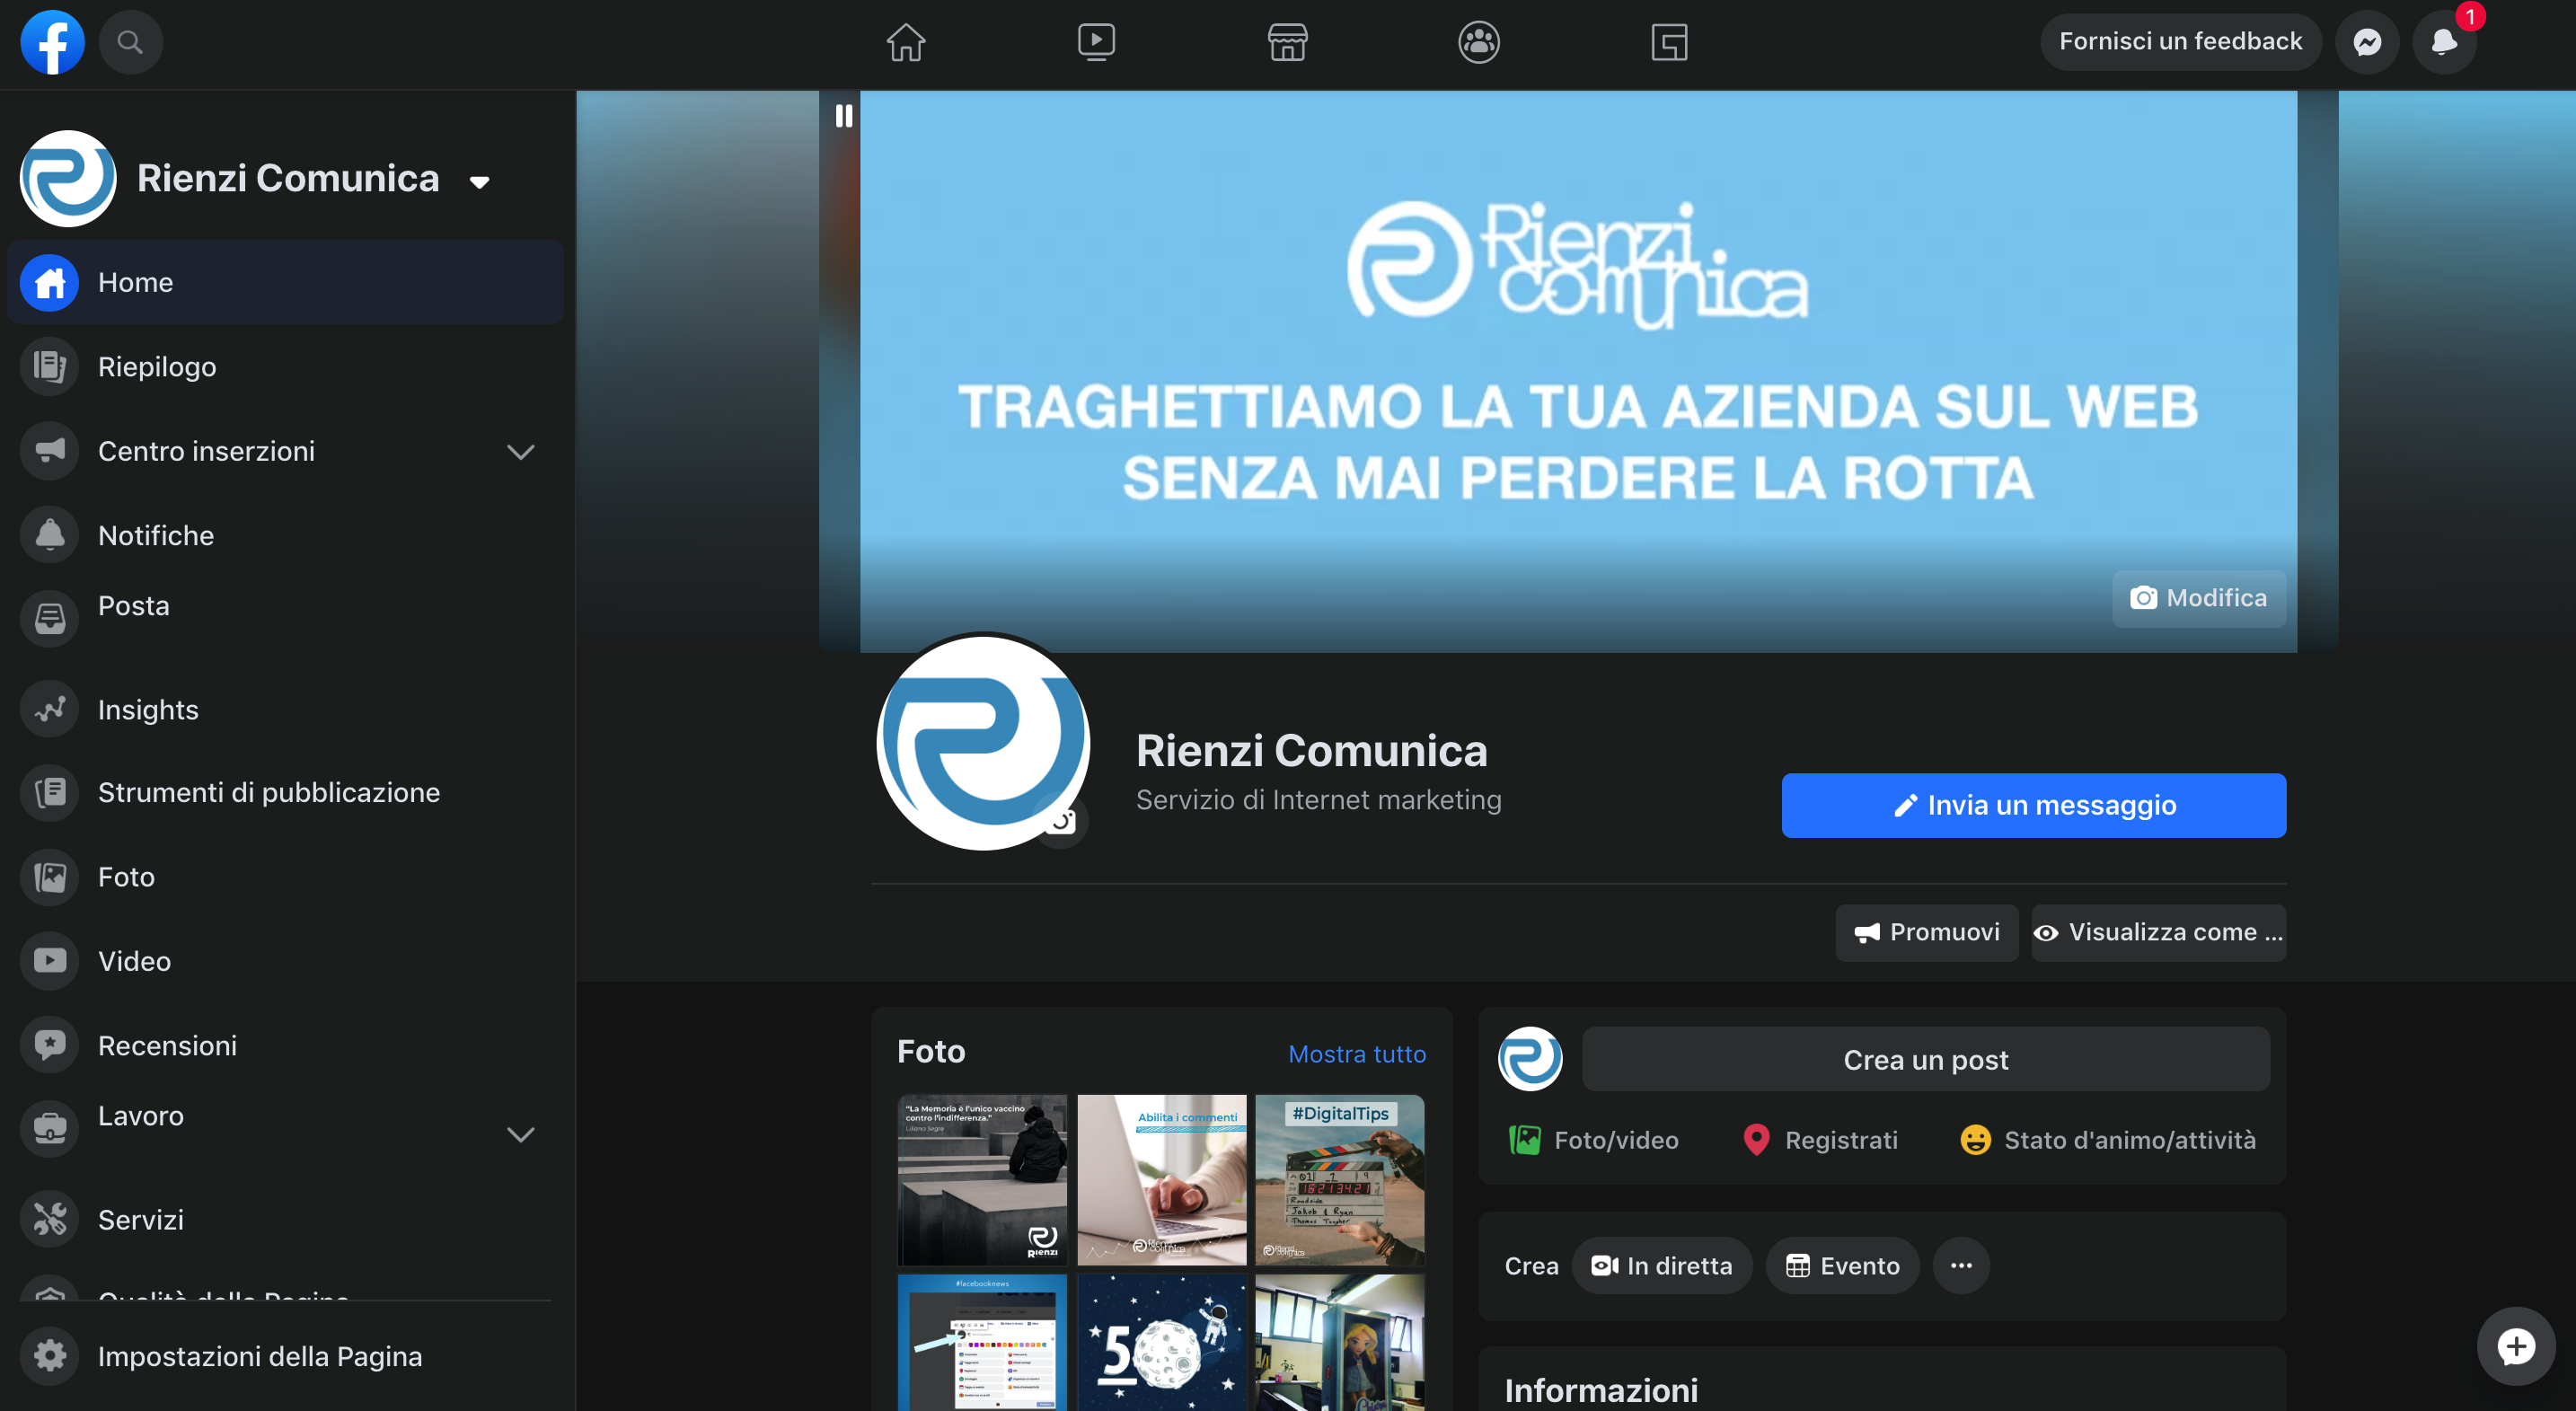Image resolution: width=2576 pixels, height=1411 pixels.
Task: Open Messenger chats
Action: tap(2366, 41)
